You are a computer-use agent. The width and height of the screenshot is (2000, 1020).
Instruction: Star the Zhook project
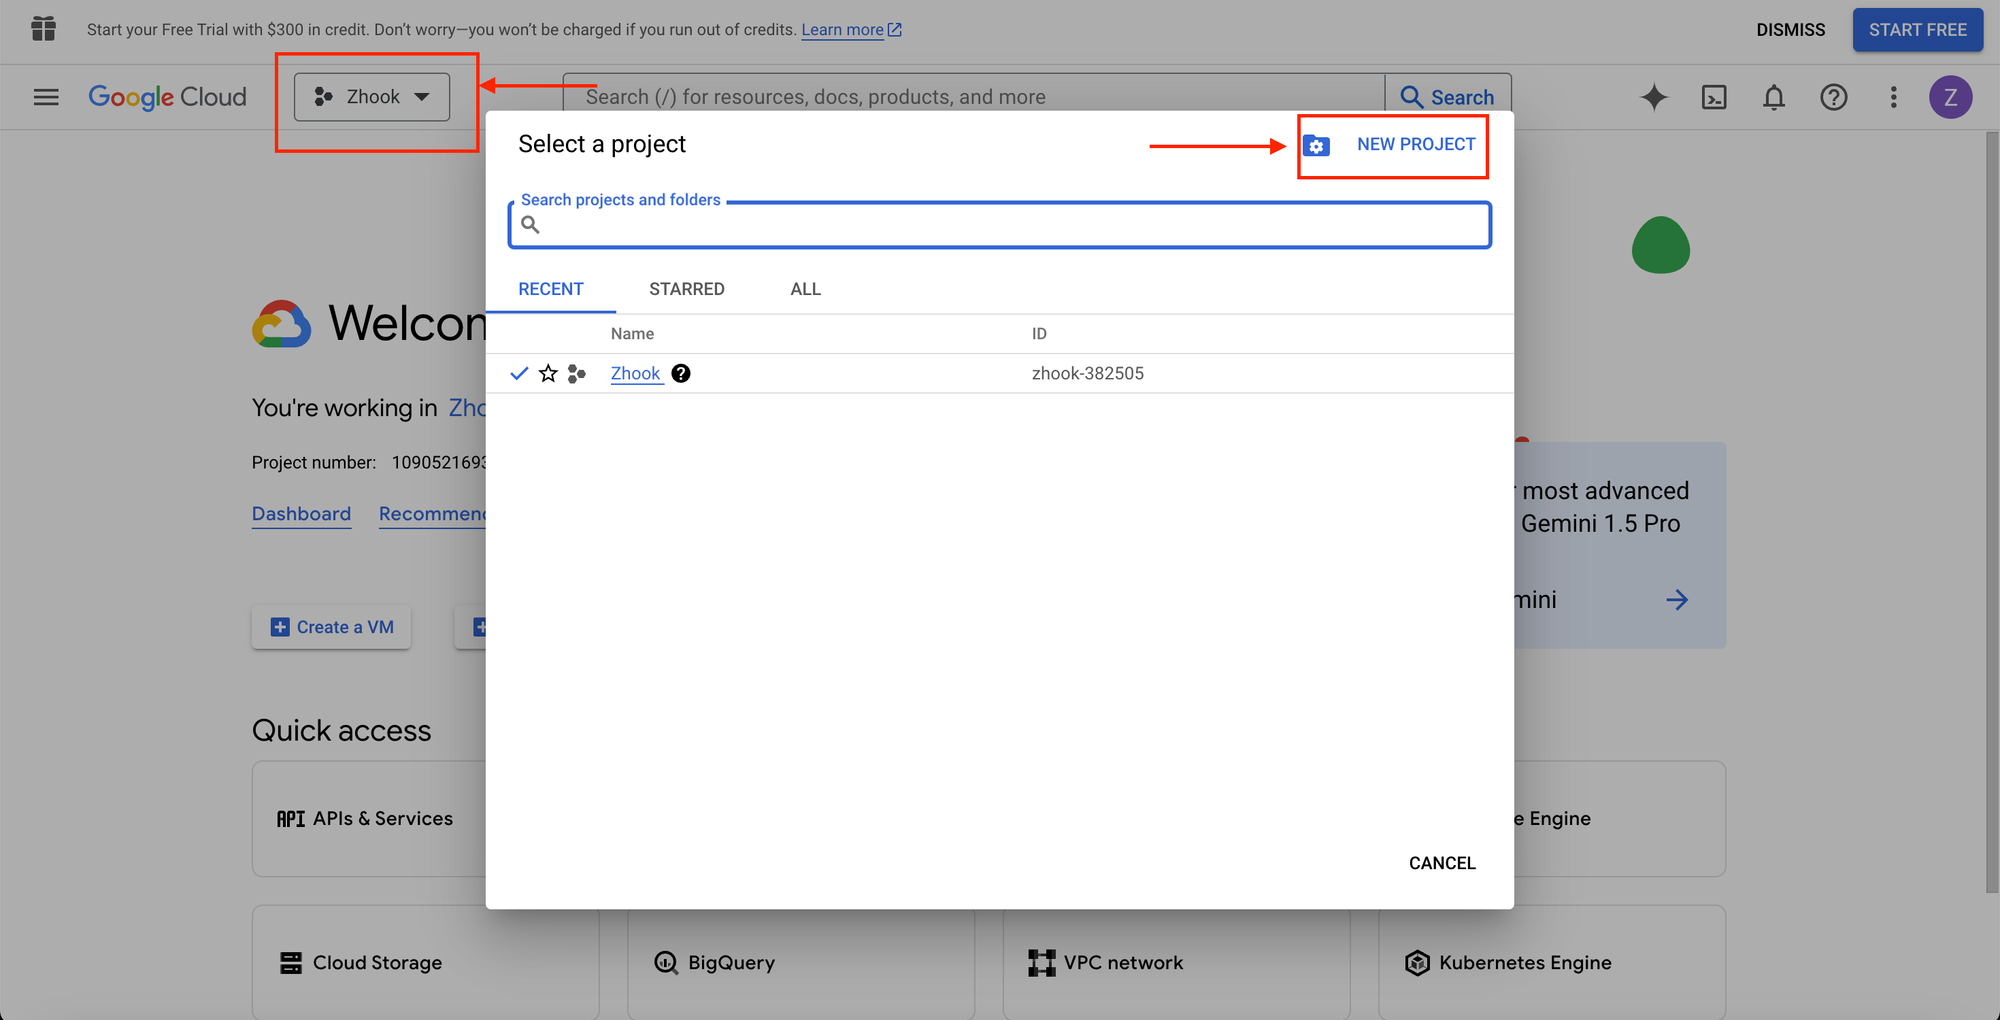[548, 373]
